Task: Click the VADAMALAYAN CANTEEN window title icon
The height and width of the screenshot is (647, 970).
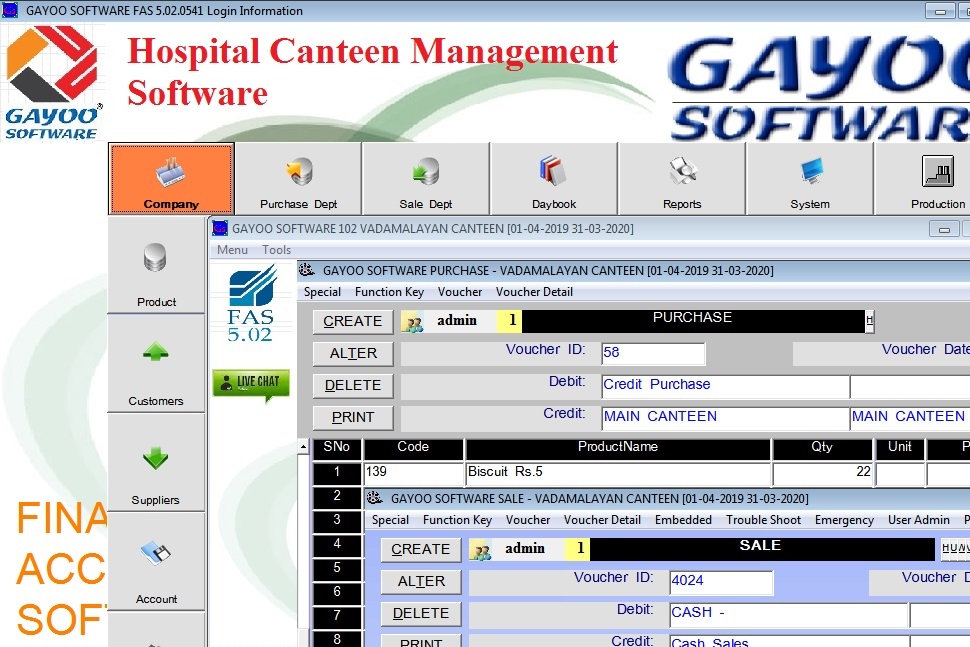Action: [220, 228]
